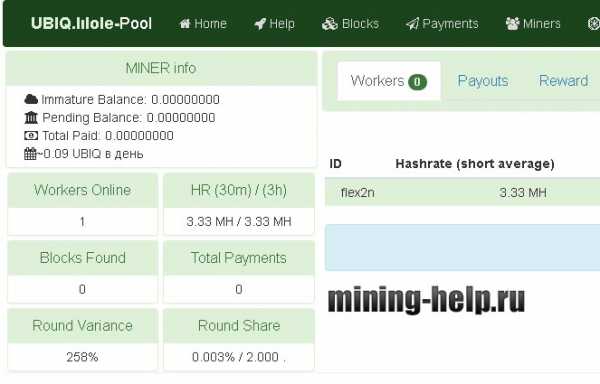Click the partially visible icon after Miners
The width and height of the screenshot is (600, 384).
tap(594, 24)
